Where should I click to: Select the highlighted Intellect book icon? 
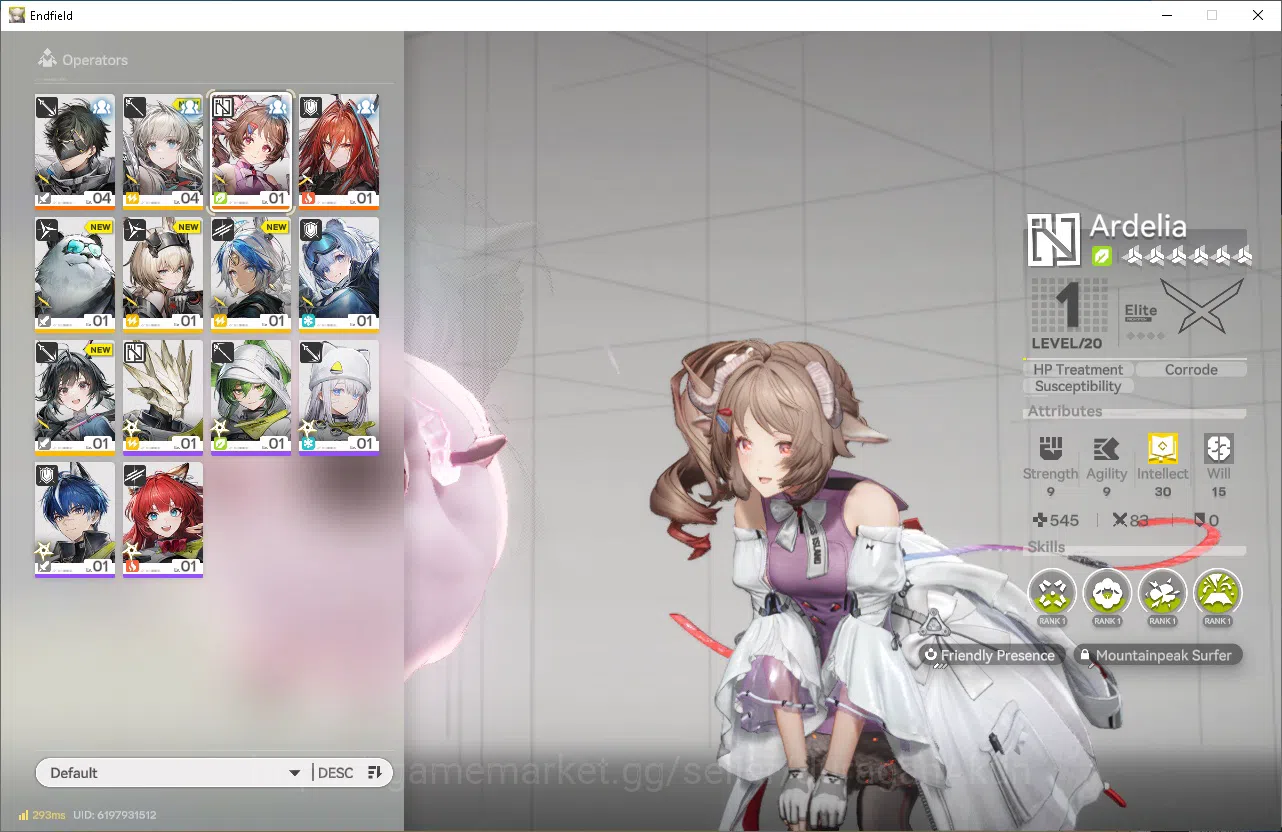click(x=1162, y=448)
